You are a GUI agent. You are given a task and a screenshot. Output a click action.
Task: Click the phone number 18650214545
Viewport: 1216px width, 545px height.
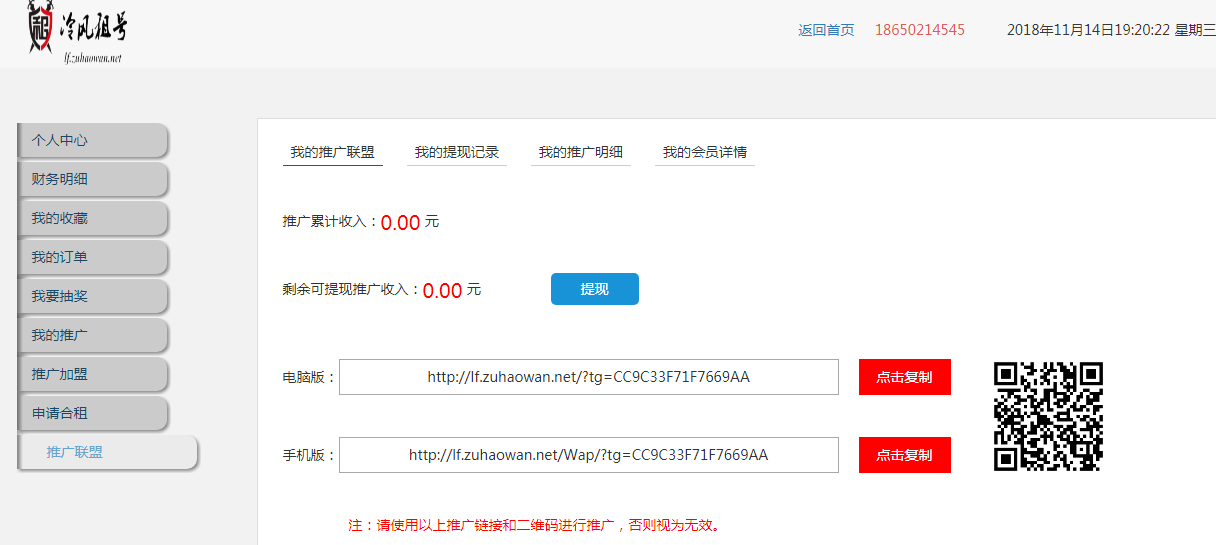click(920, 30)
